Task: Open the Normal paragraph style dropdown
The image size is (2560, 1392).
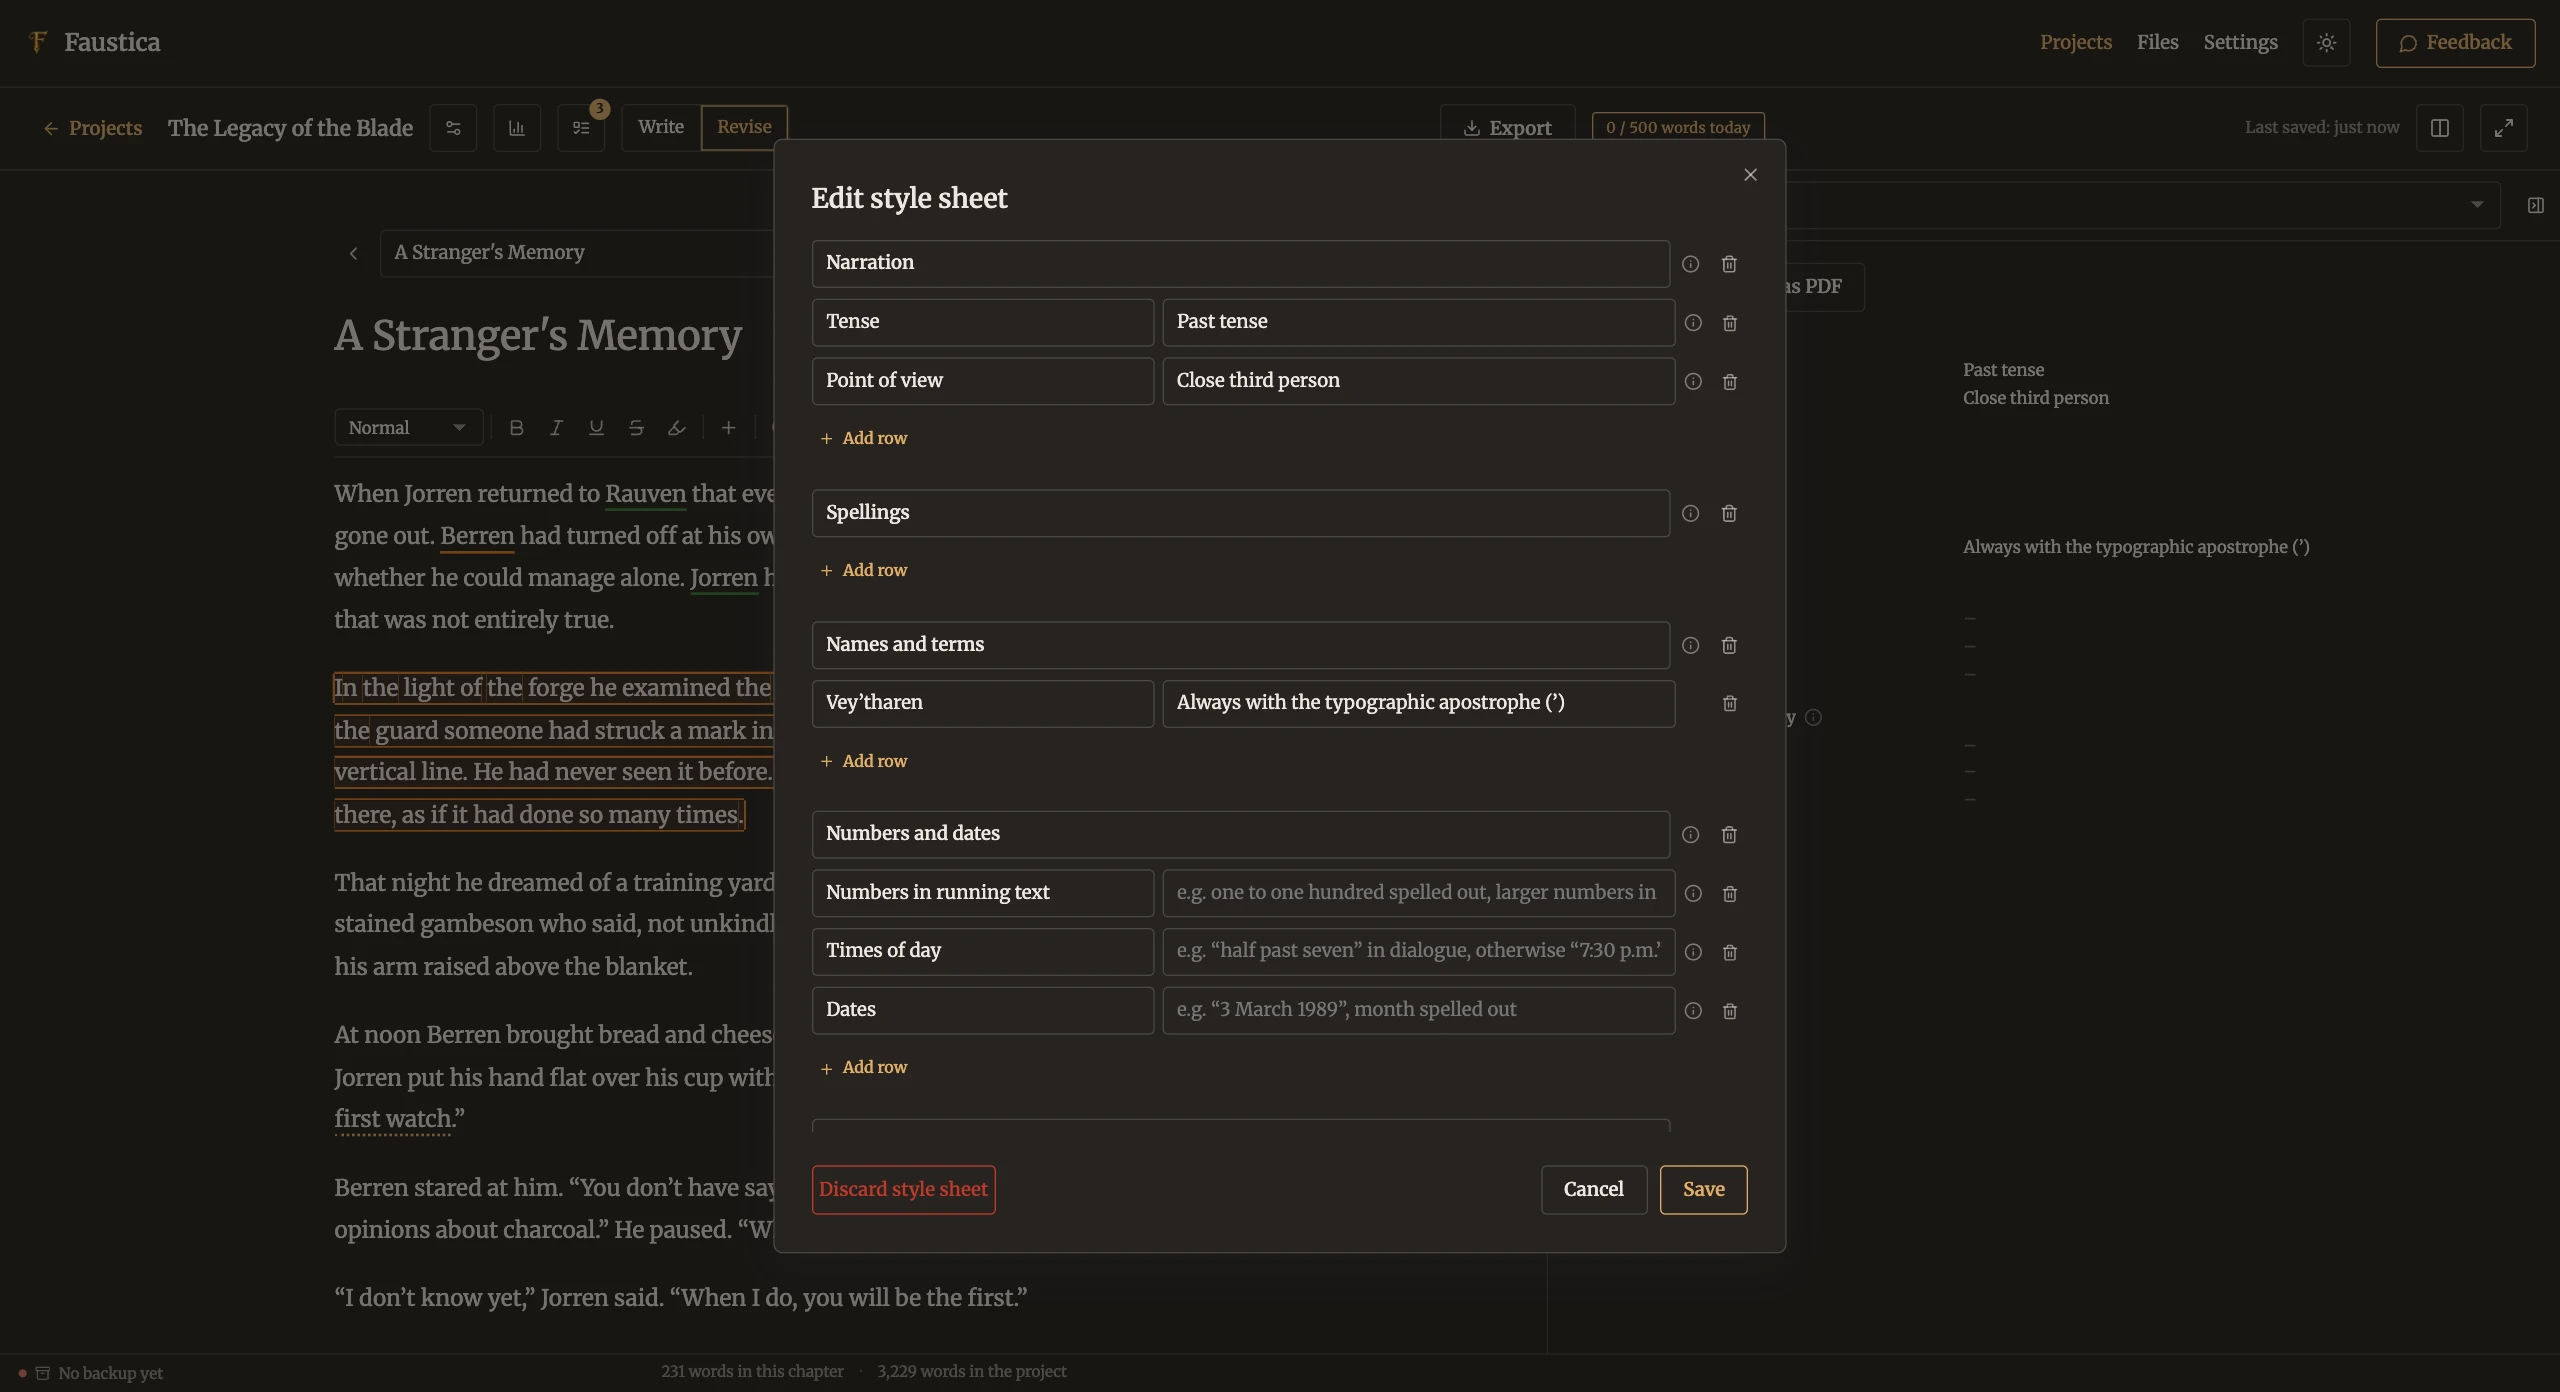Action: click(x=408, y=428)
